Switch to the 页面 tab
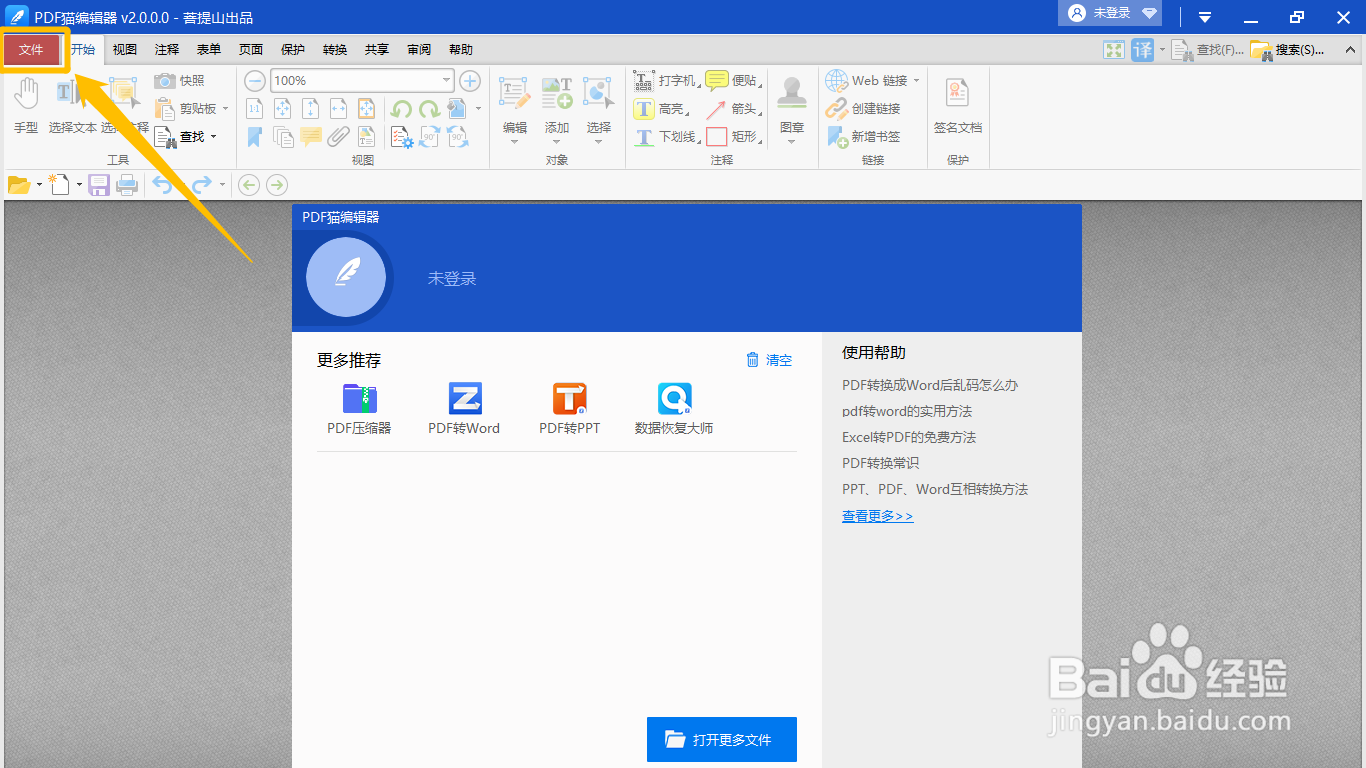Screen dimensions: 1366x768 click(251, 49)
